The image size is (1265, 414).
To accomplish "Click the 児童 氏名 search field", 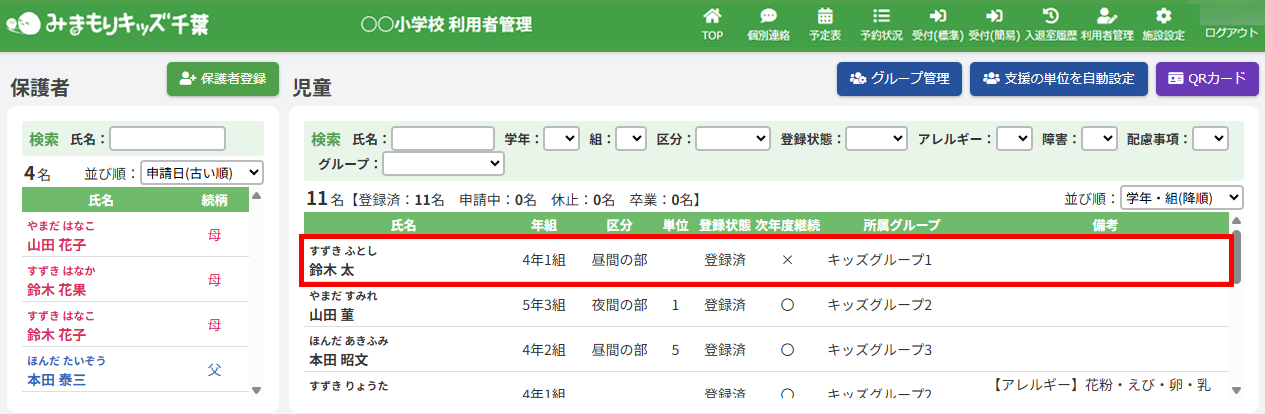I will 443,139.
